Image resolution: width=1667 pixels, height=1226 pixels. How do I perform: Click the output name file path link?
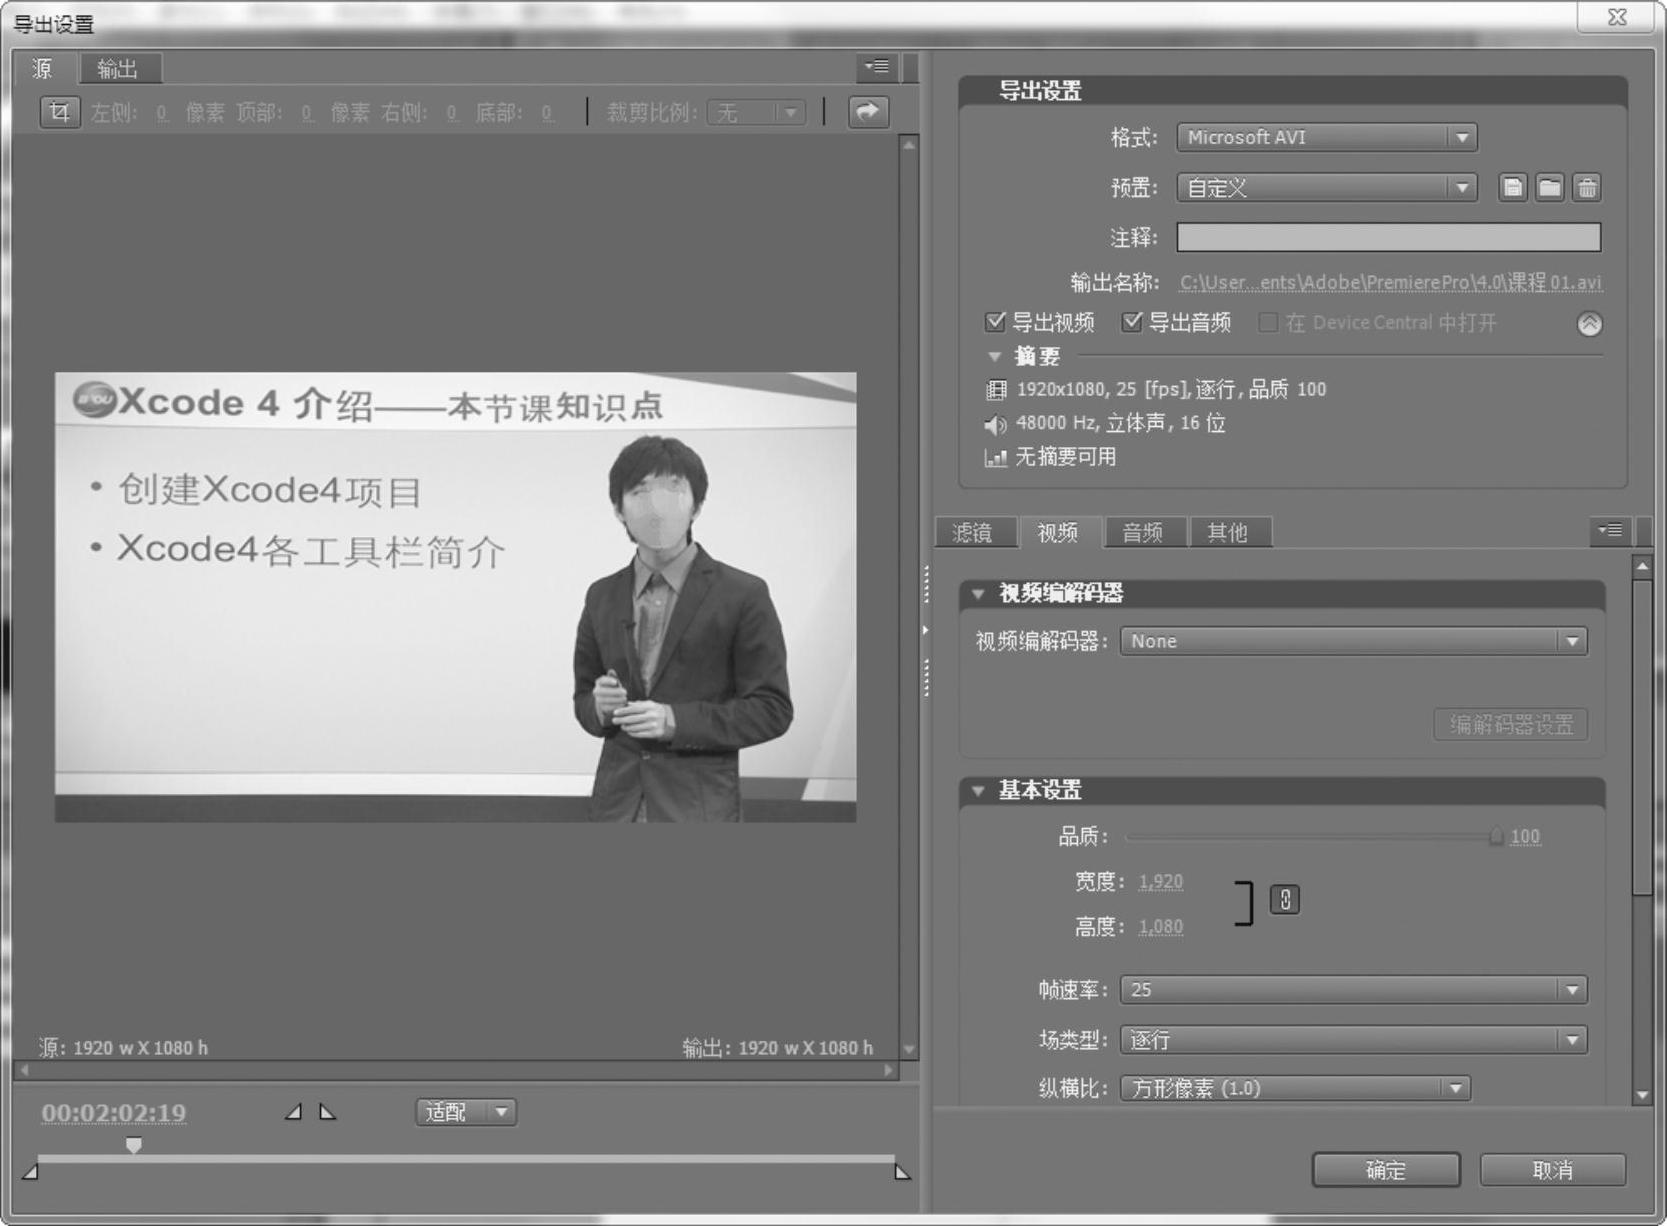1391,283
